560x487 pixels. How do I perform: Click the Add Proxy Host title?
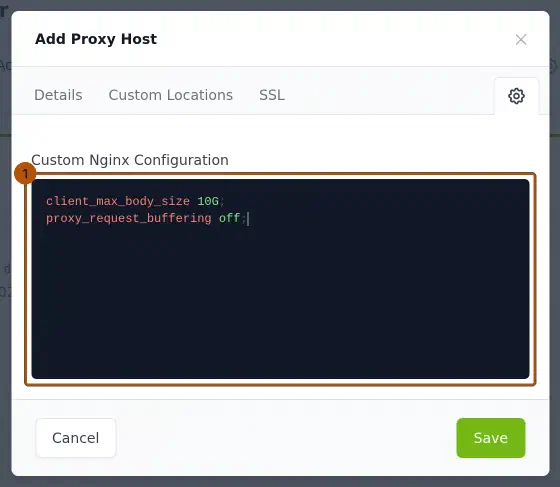[96, 39]
